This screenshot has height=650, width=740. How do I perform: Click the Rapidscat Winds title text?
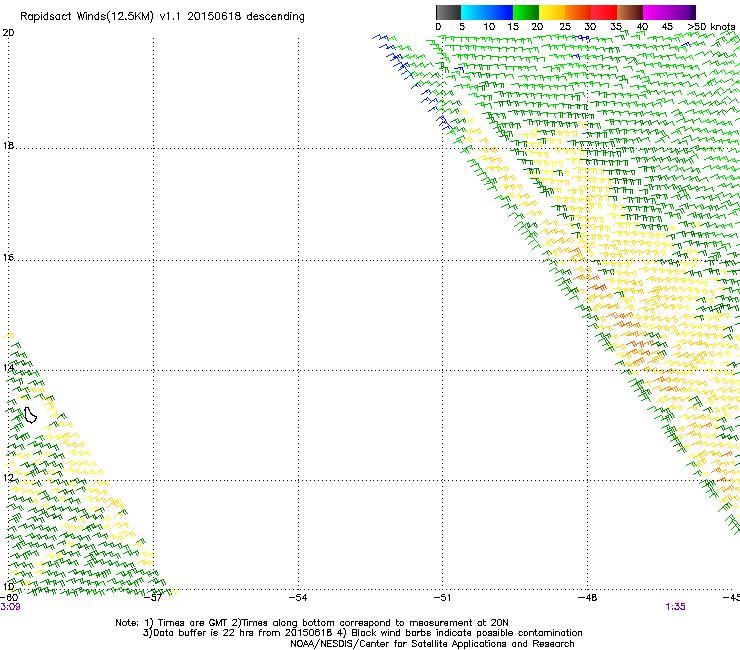pos(162,17)
